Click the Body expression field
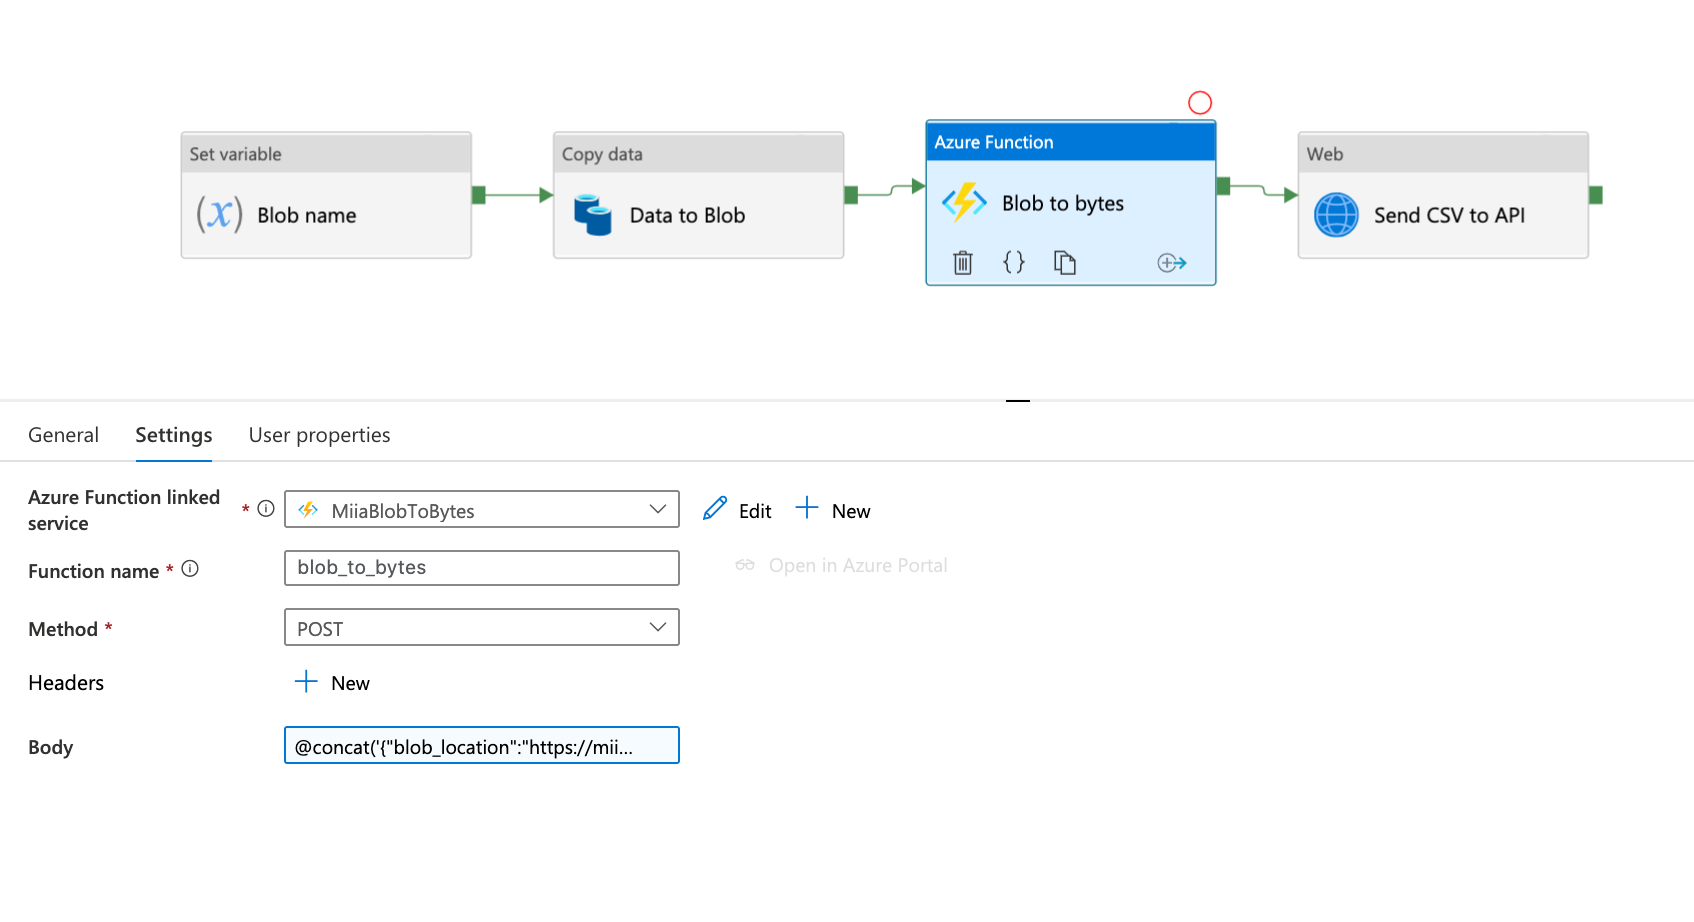Viewport: 1694px width, 922px height. click(482, 746)
